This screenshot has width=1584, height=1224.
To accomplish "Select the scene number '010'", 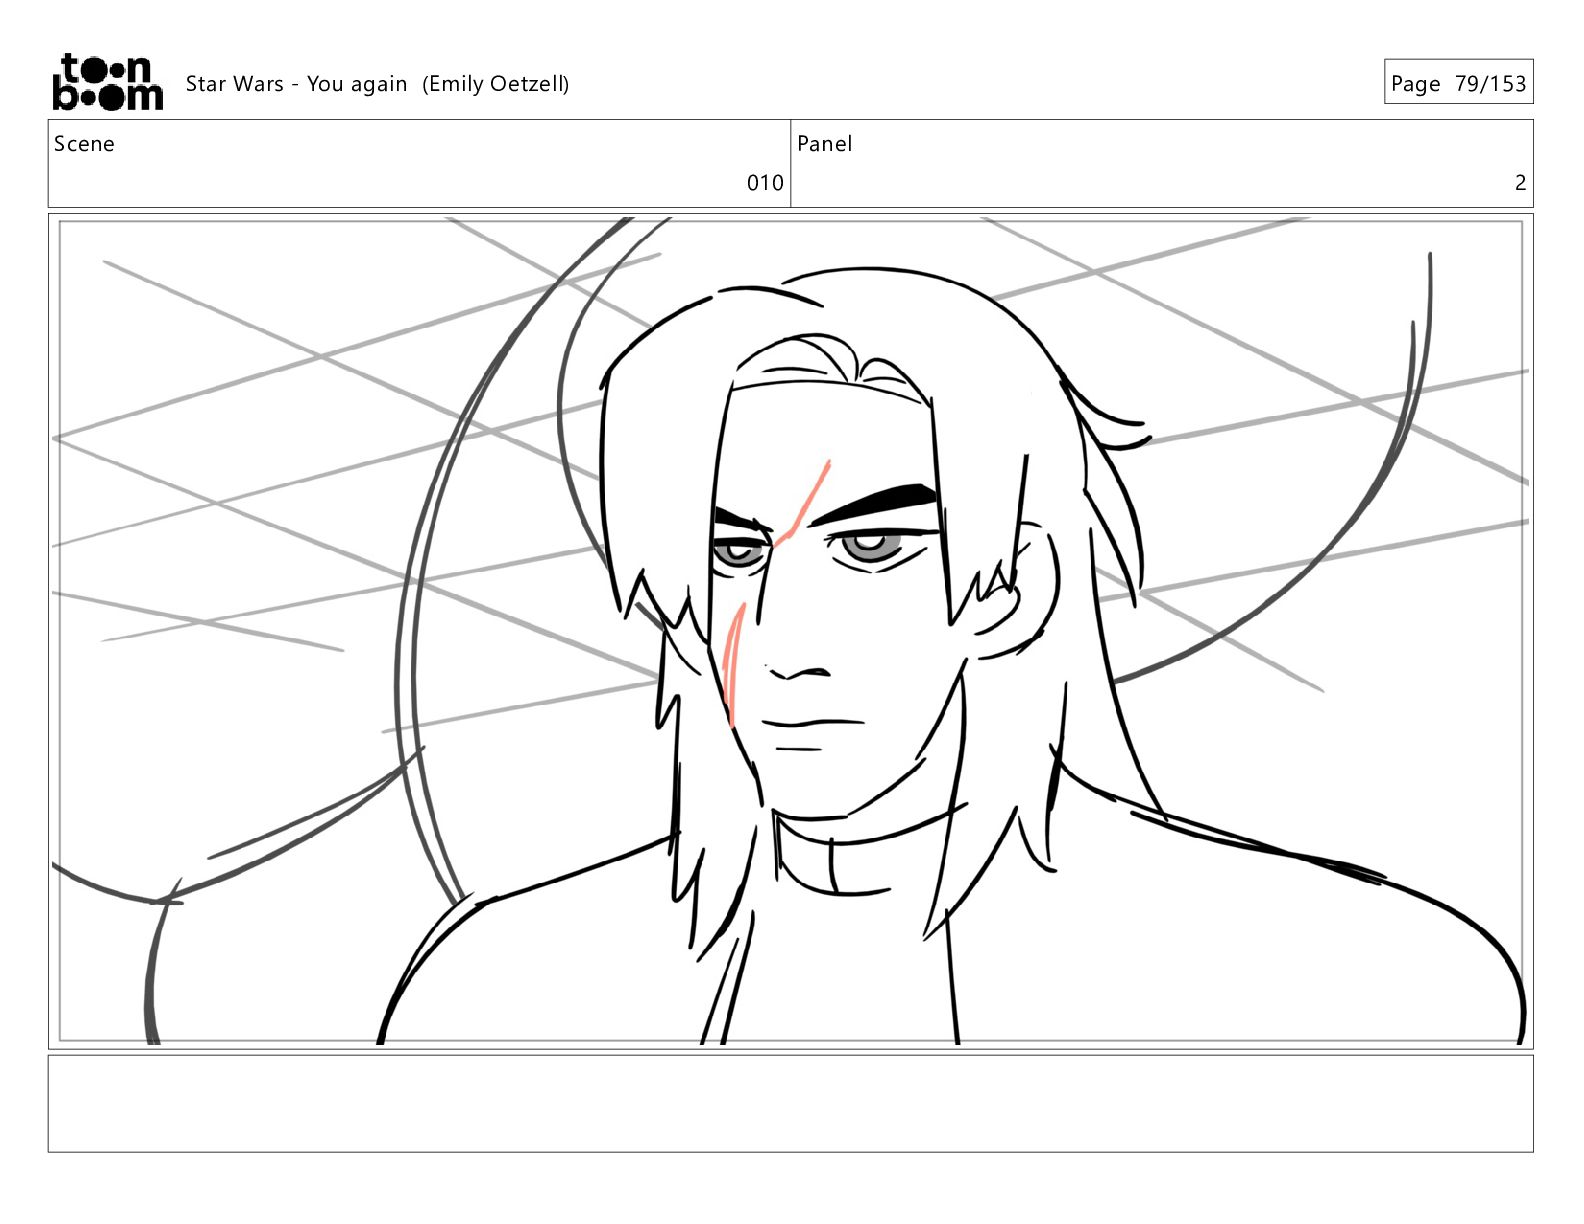I will pos(765,183).
